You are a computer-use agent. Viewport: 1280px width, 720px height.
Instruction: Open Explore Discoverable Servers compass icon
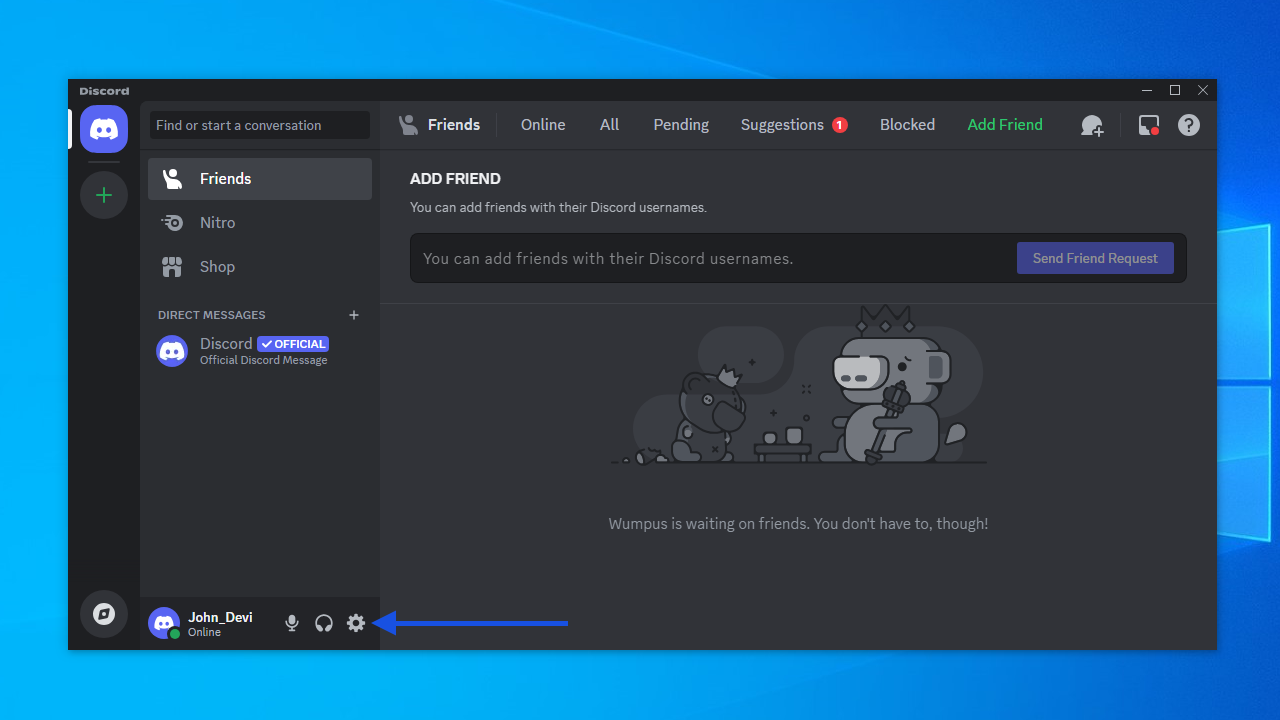(104, 614)
